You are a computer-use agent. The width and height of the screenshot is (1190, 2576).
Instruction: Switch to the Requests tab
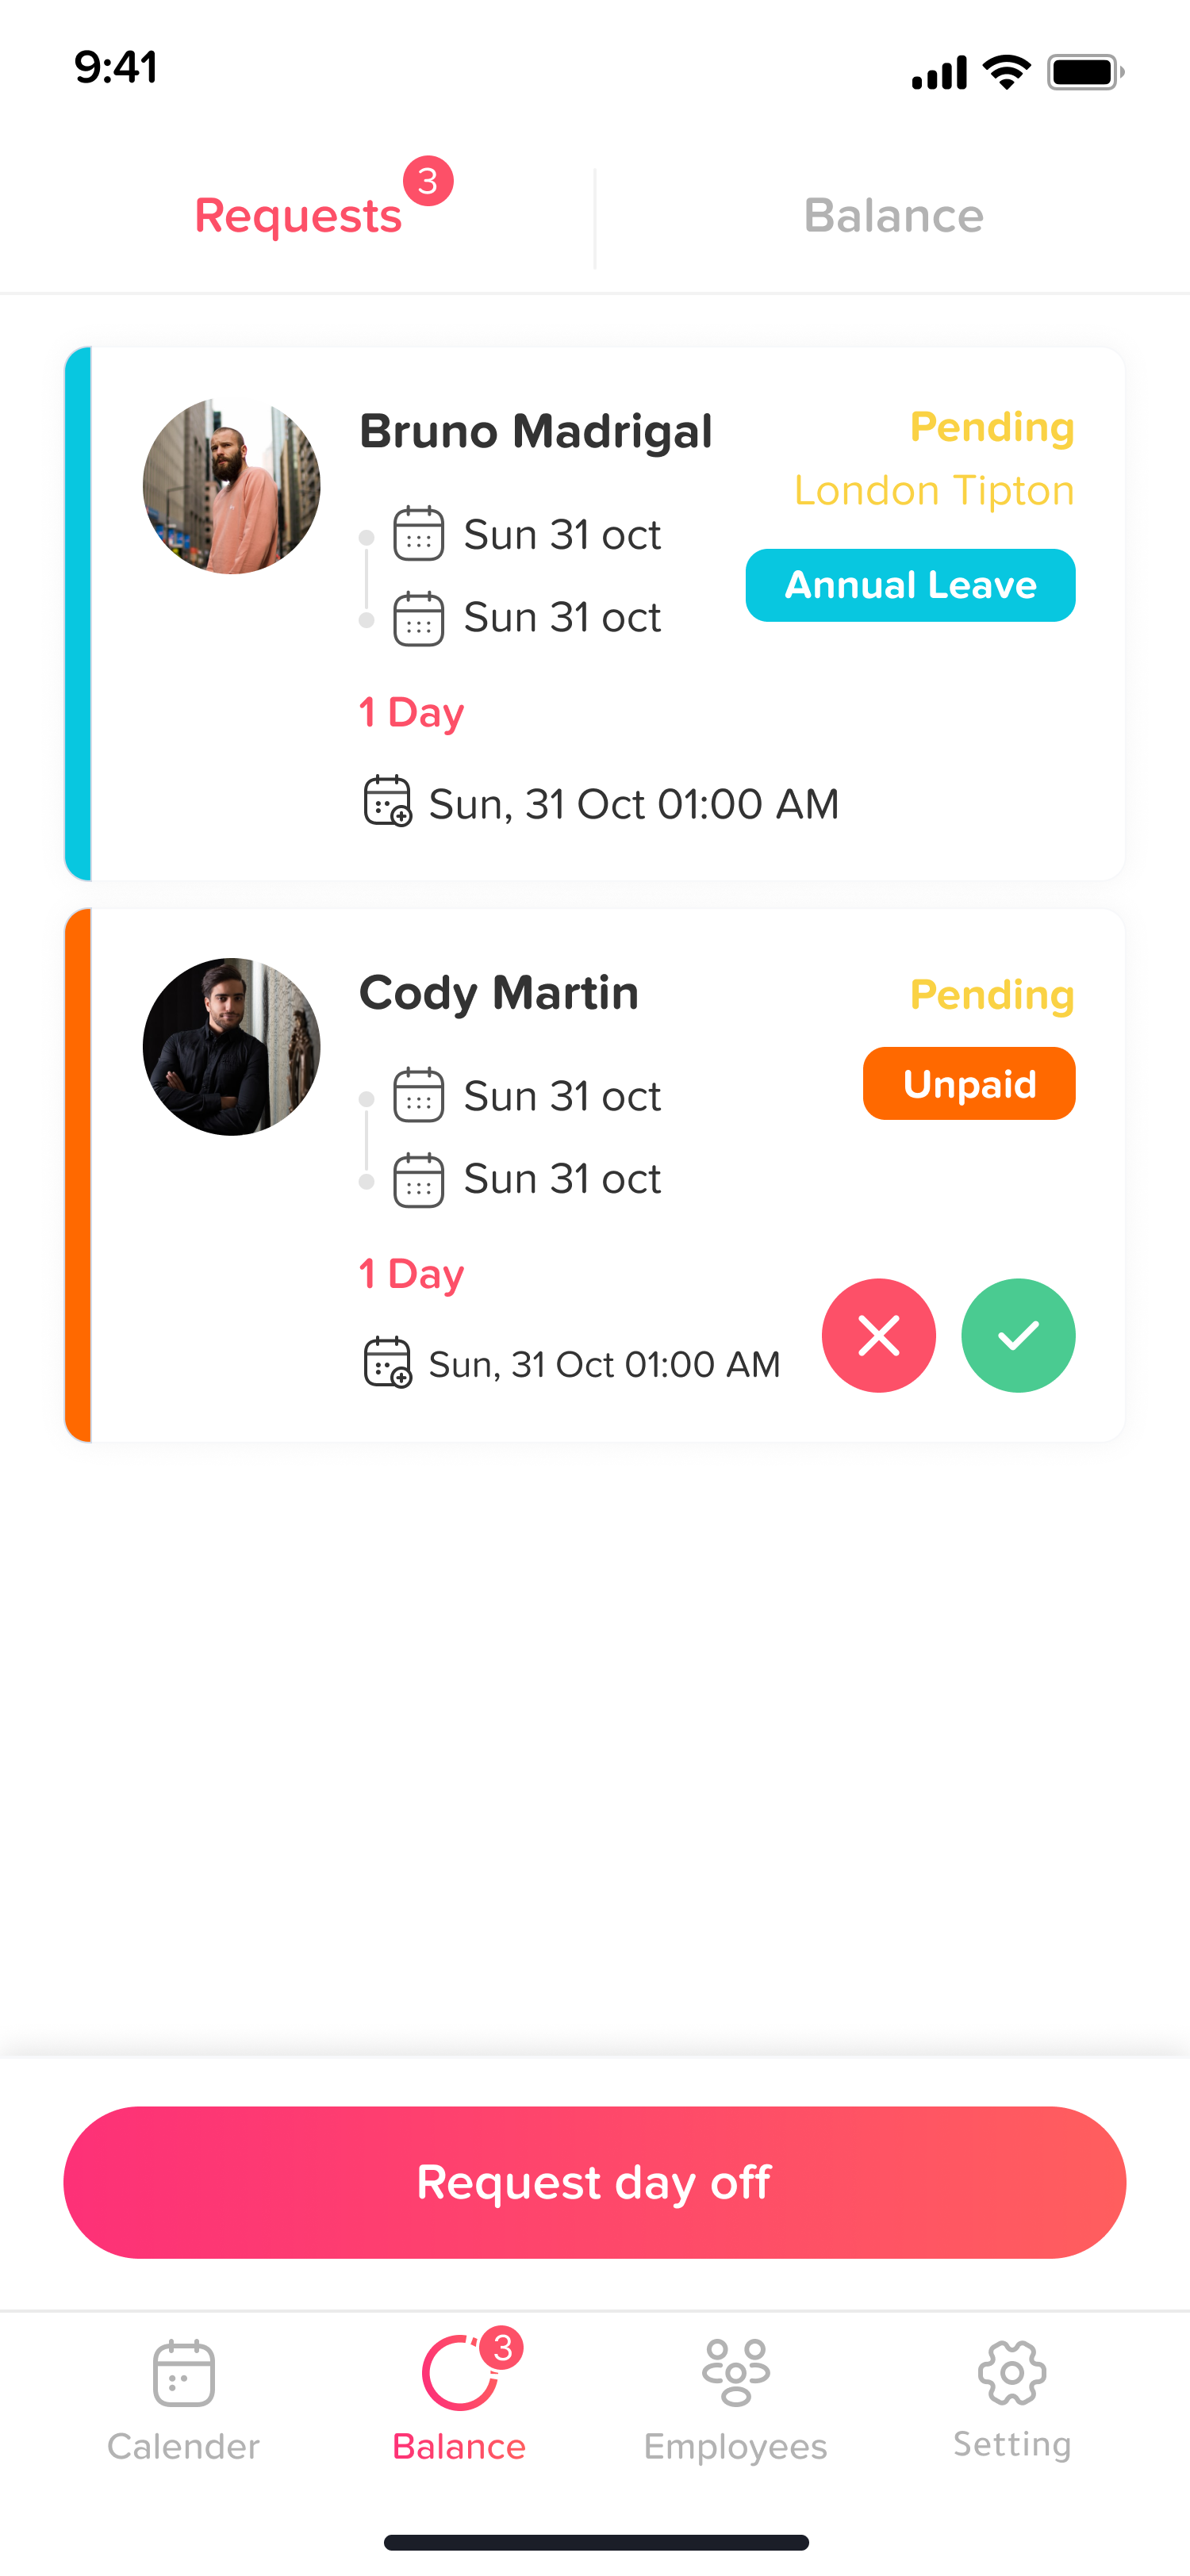click(298, 216)
